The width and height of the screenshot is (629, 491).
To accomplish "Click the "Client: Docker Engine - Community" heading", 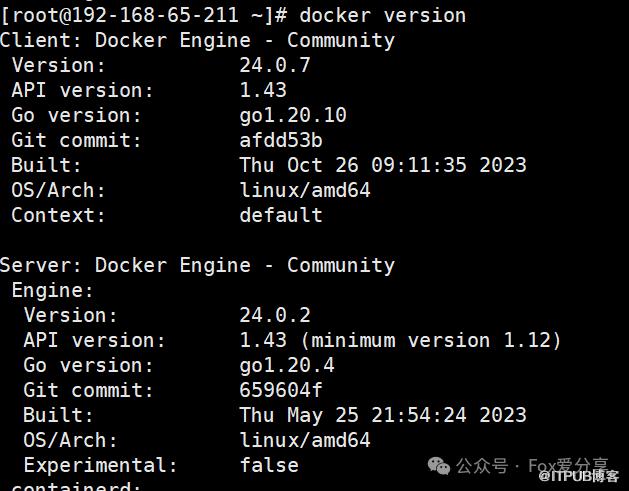I will pyautogui.click(x=197, y=40).
